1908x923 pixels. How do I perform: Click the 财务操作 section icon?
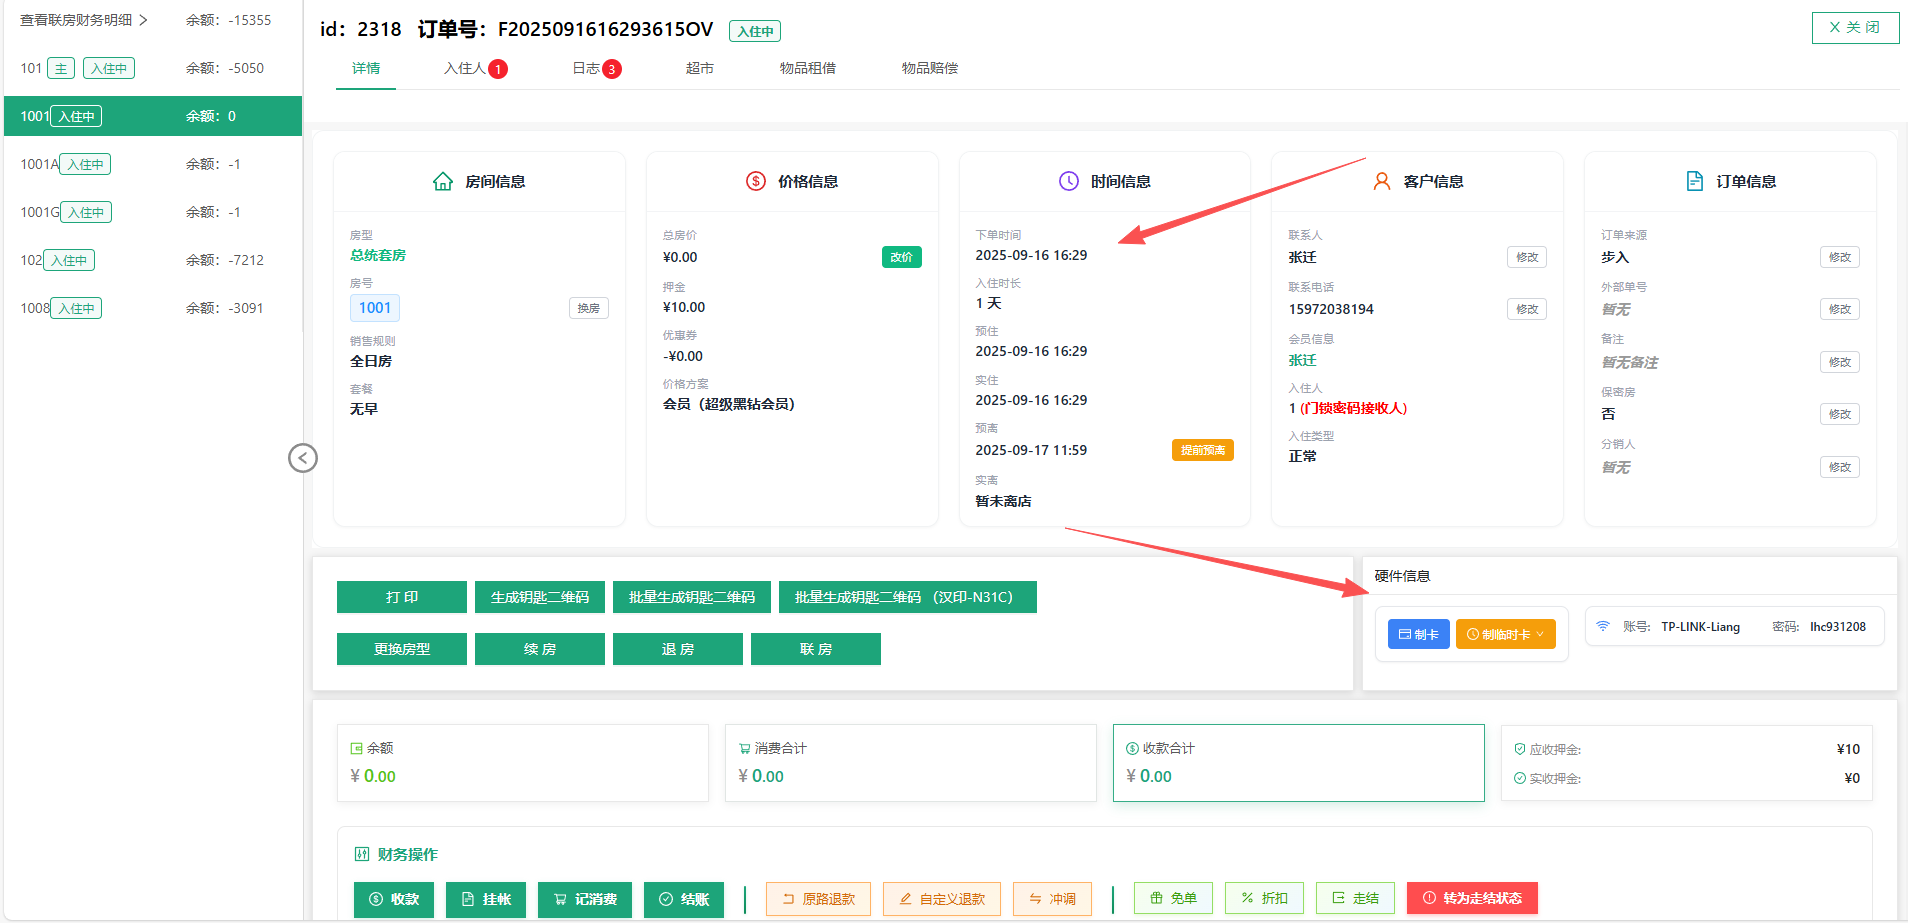pyautogui.click(x=362, y=854)
